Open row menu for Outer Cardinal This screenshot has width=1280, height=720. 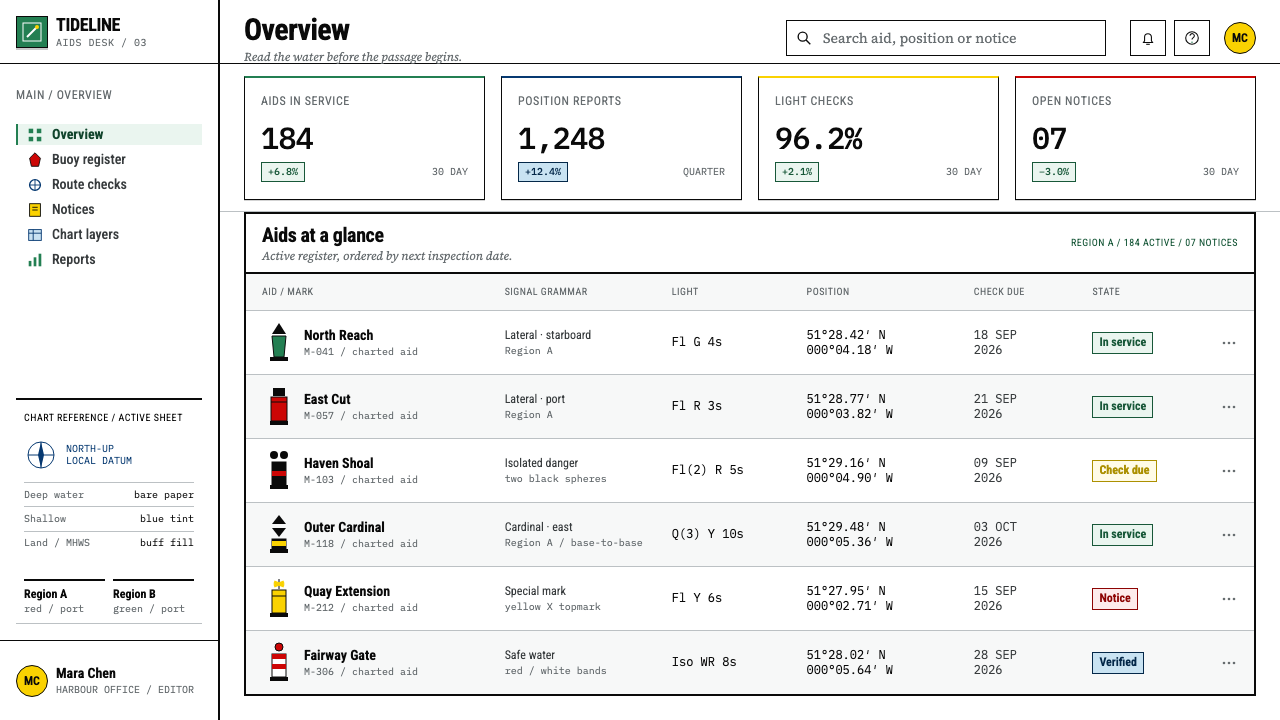tap(1229, 535)
